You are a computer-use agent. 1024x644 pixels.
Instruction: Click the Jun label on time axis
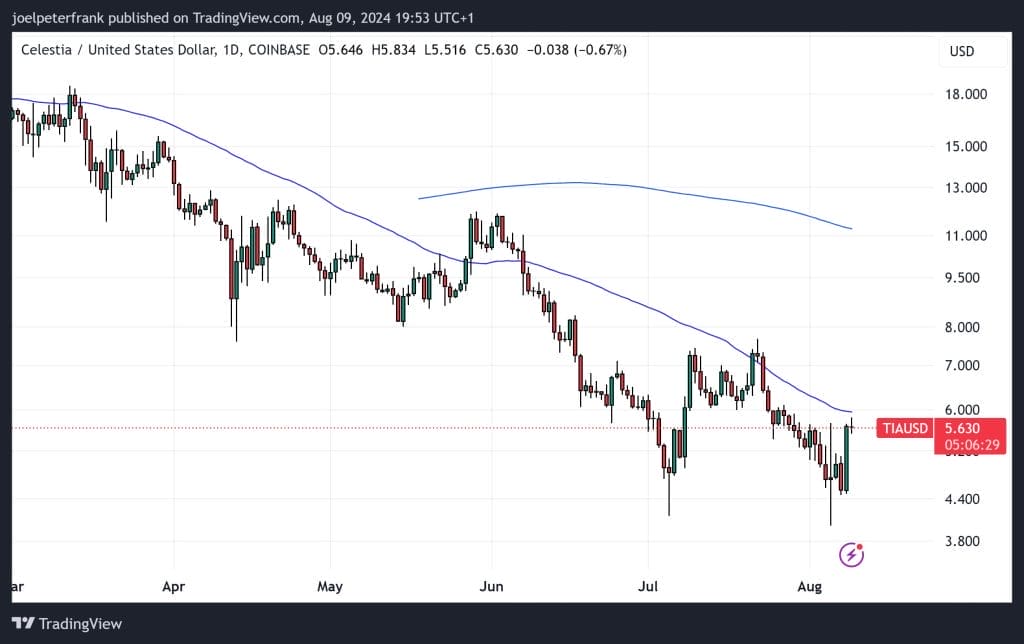point(491,587)
